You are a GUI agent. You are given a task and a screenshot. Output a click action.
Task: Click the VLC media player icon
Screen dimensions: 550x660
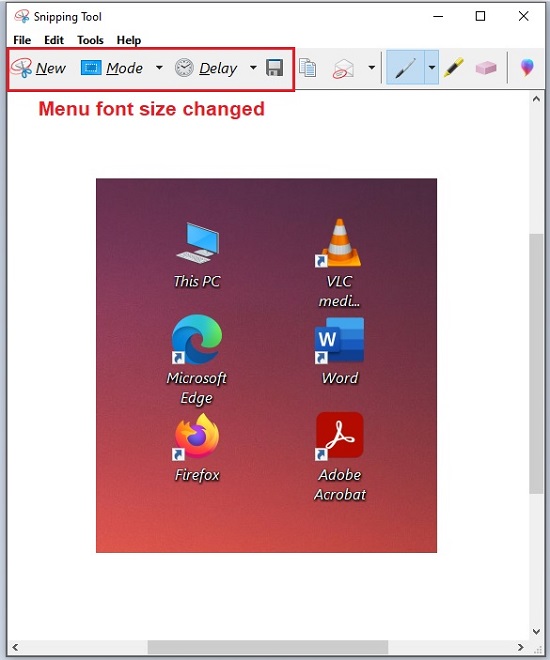pyautogui.click(x=339, y=243)
